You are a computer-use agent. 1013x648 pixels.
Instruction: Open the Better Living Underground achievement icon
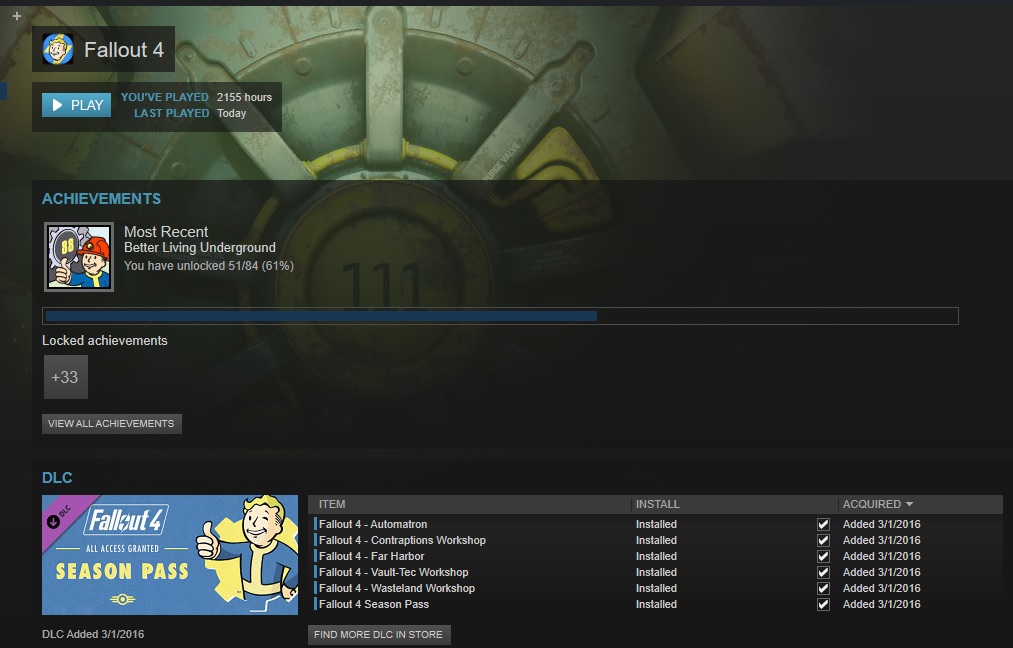pyautogui.click(x=79, y=257)
